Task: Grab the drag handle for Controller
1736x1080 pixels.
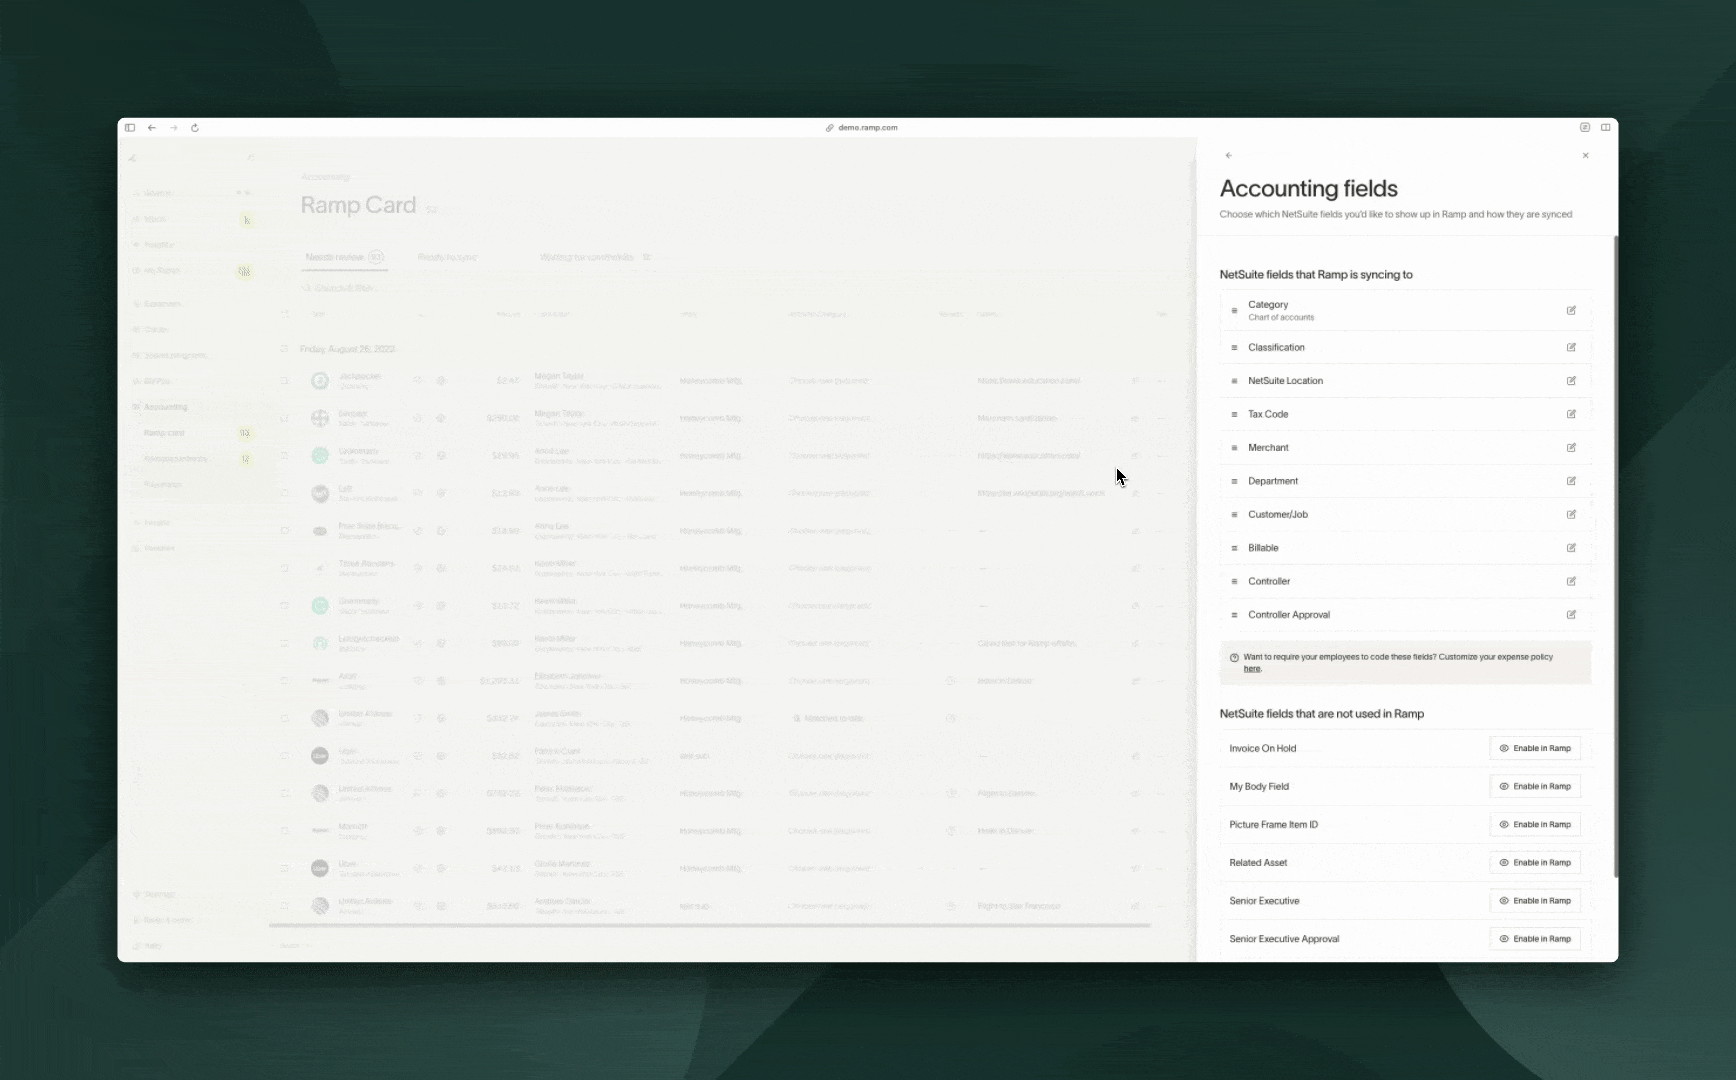Action: (1234, 581)
